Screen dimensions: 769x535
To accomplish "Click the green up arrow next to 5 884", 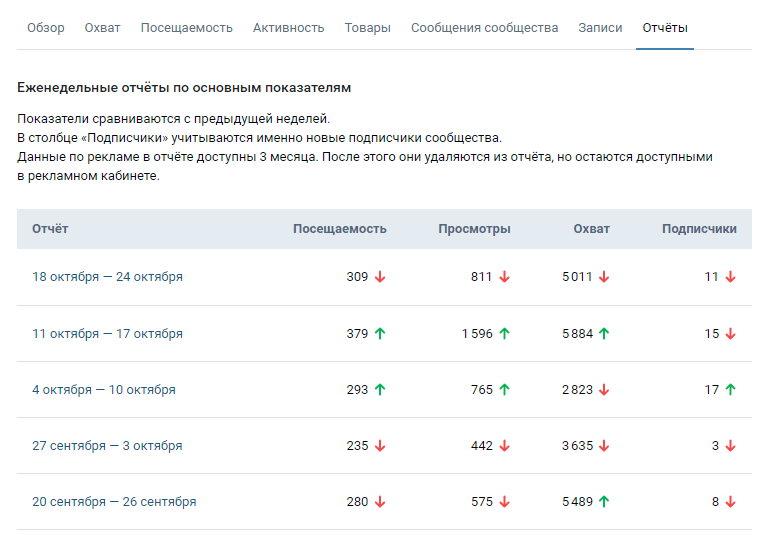I will (x=604, y=334).
